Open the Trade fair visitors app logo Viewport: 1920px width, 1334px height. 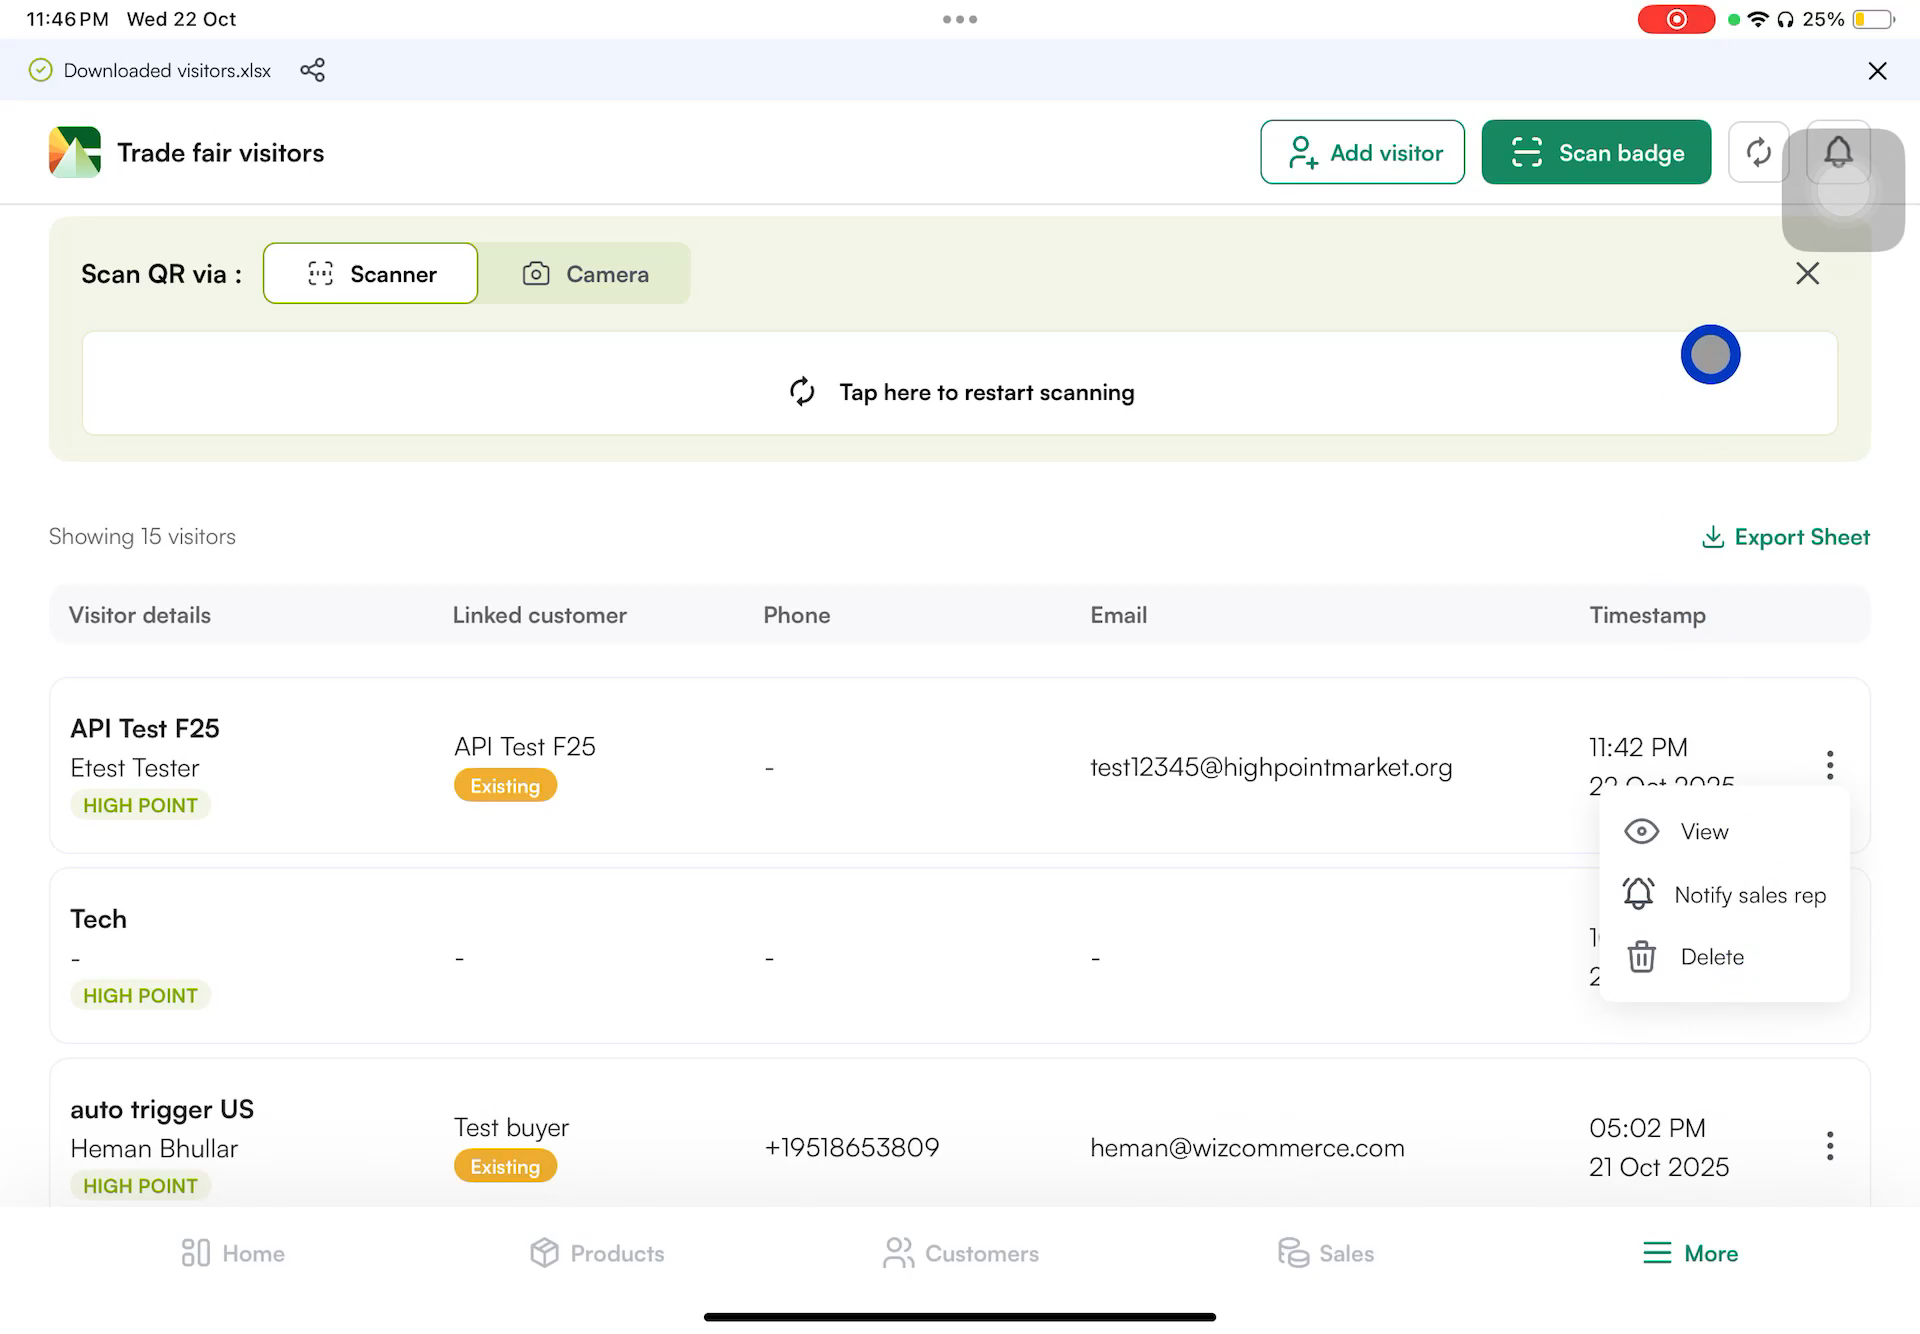point(73,152)
